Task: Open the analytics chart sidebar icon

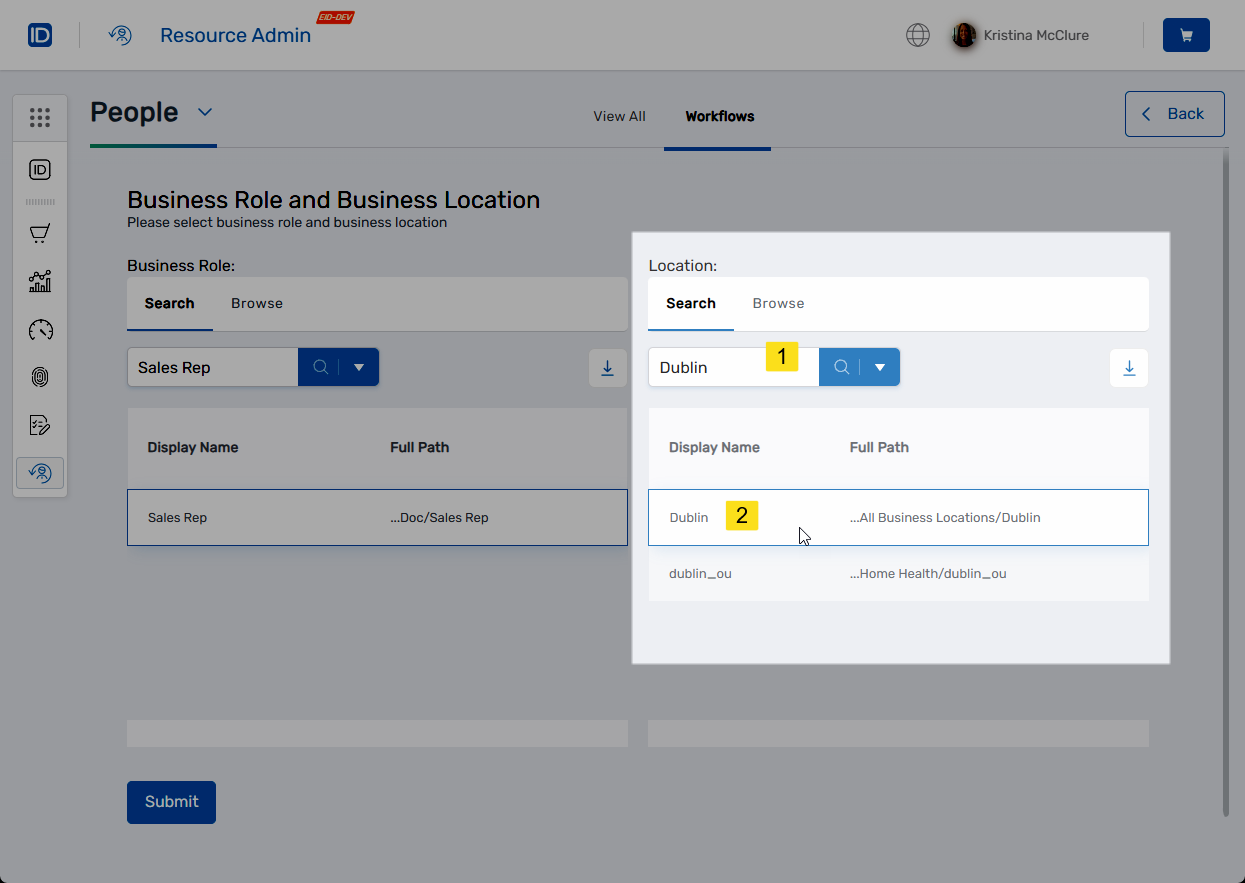Action: tap(40, 281)
